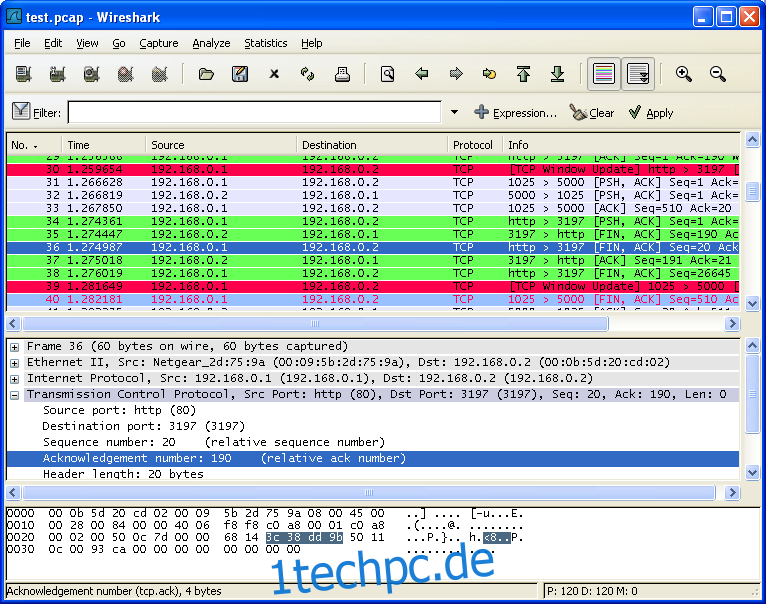Open the Help menu

(x=312, y=43)
